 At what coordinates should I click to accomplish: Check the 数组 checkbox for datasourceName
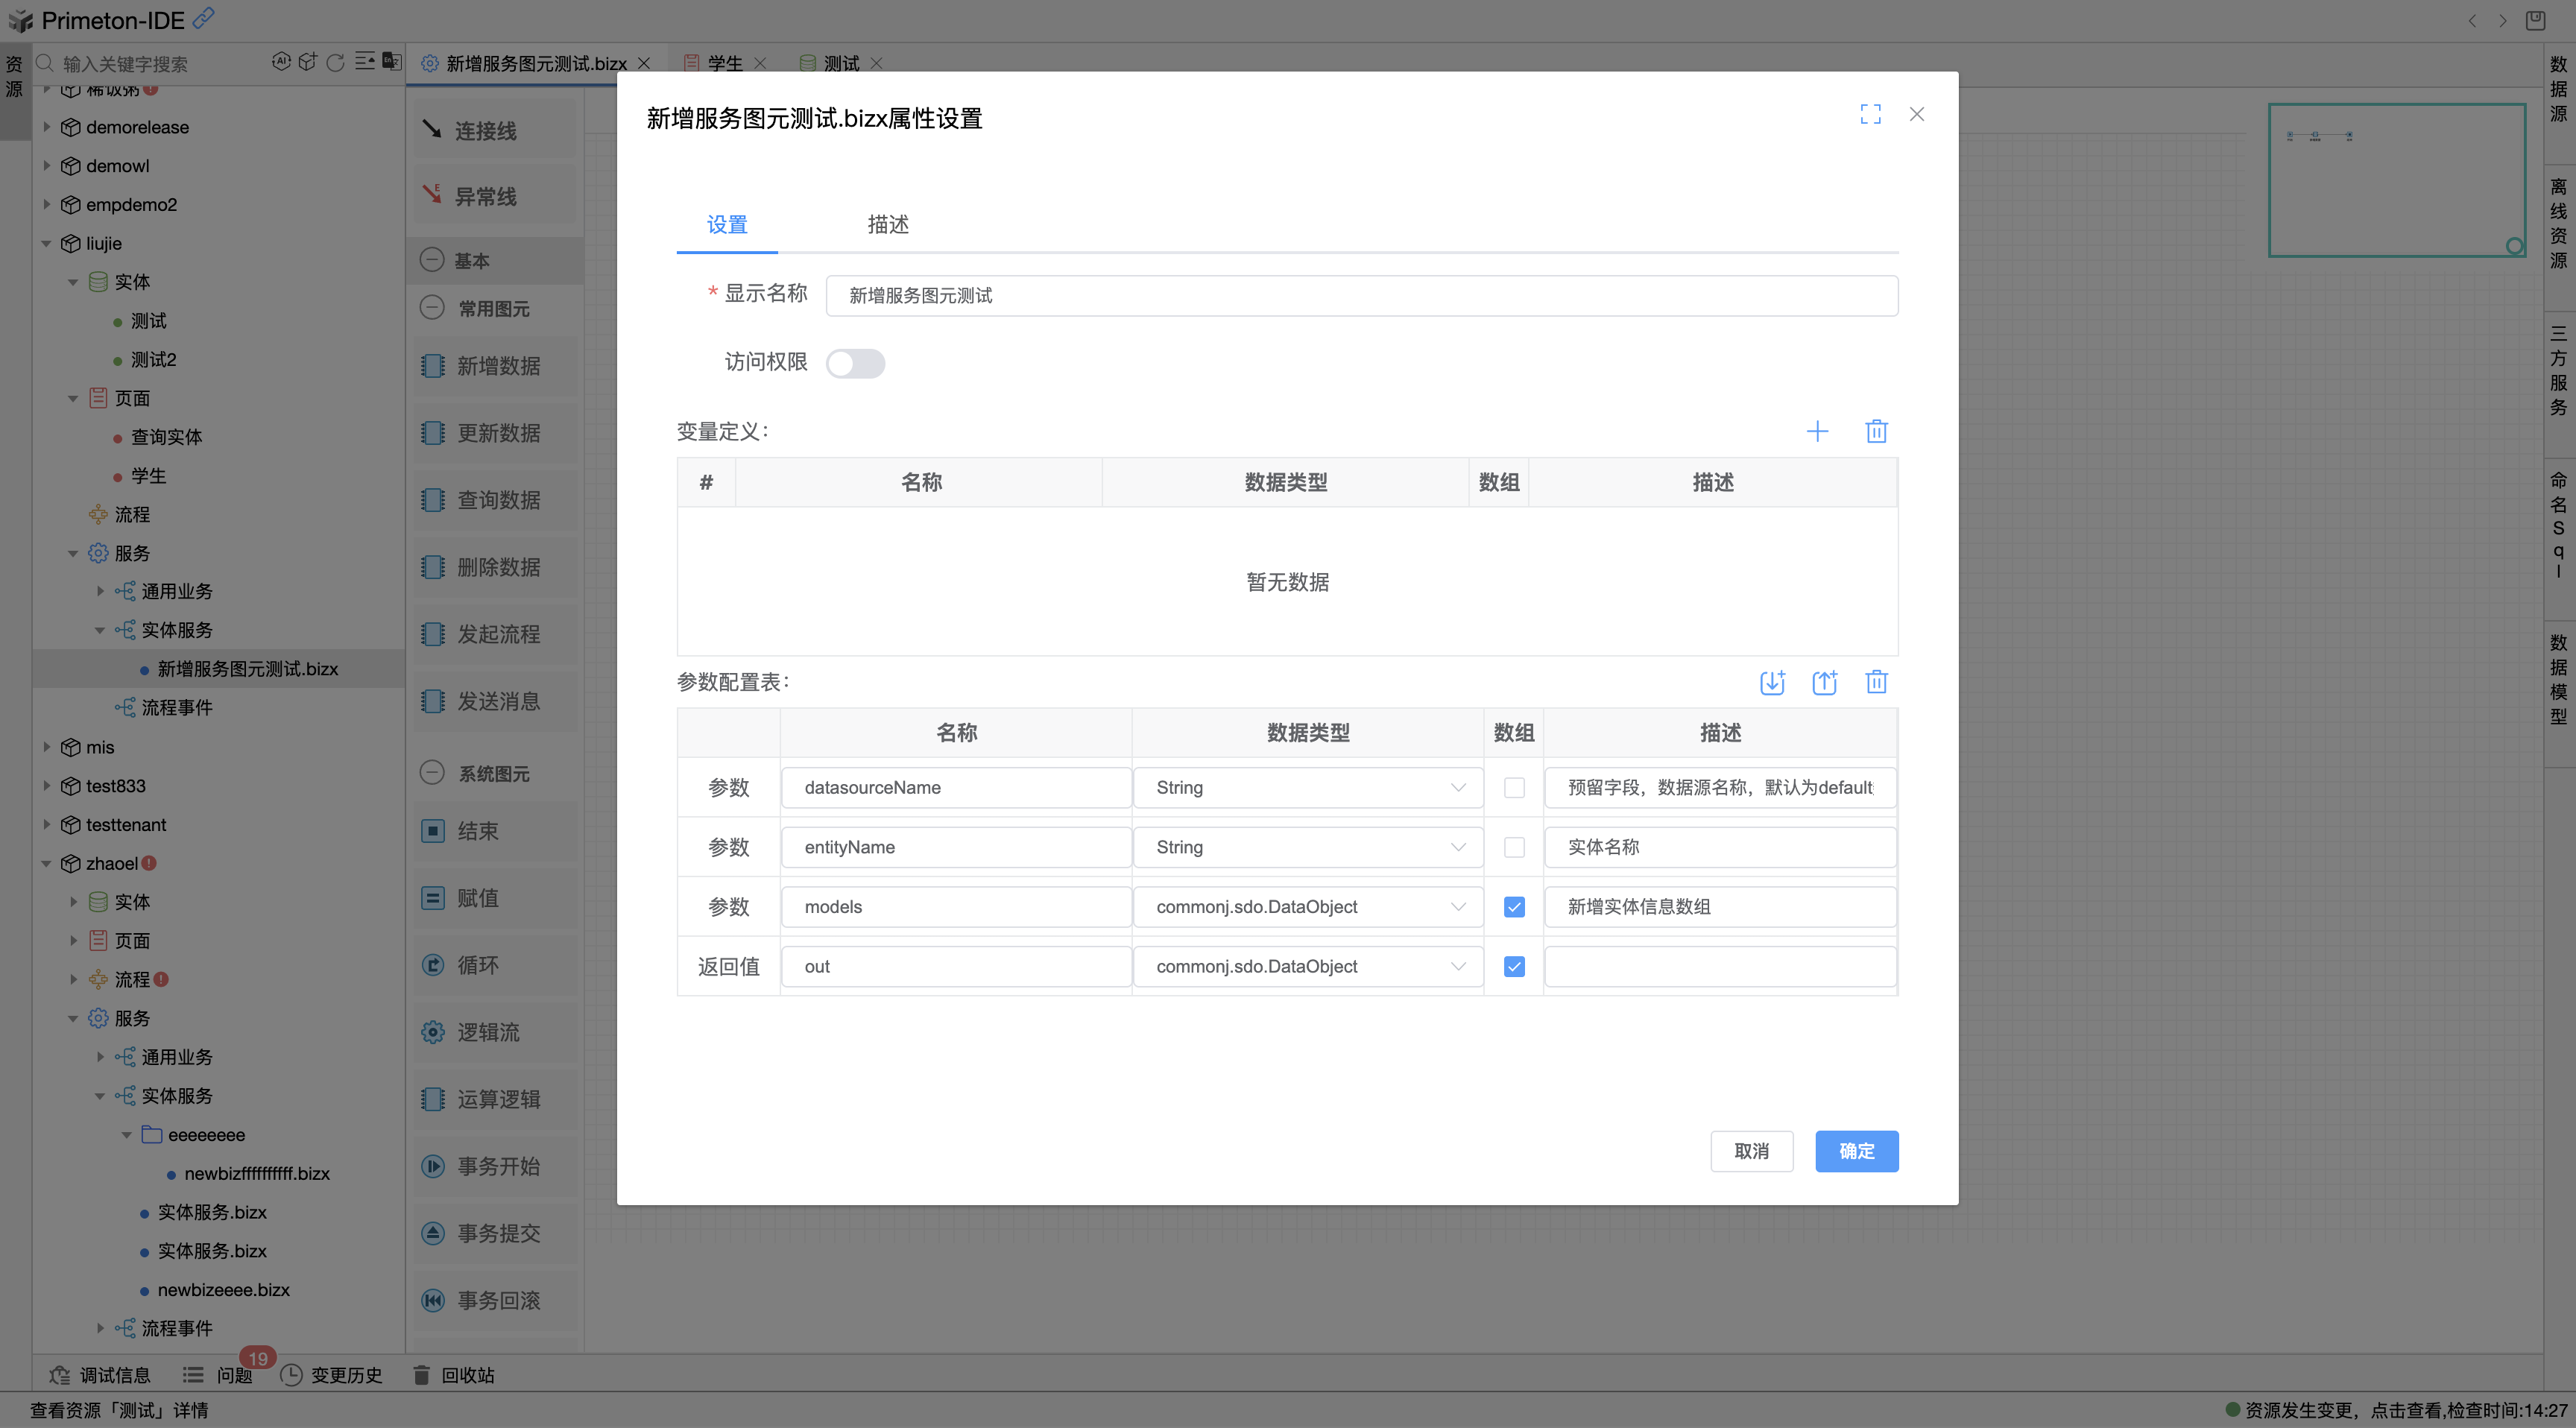(1514, 788)
